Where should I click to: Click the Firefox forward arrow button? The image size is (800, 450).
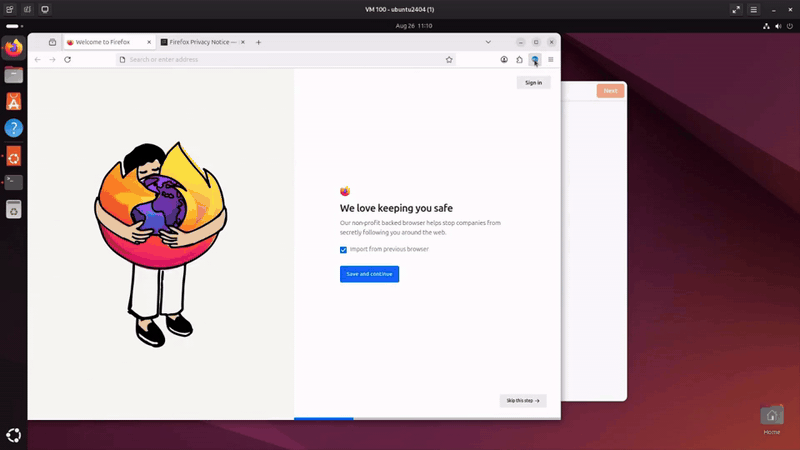coord(52,60)
